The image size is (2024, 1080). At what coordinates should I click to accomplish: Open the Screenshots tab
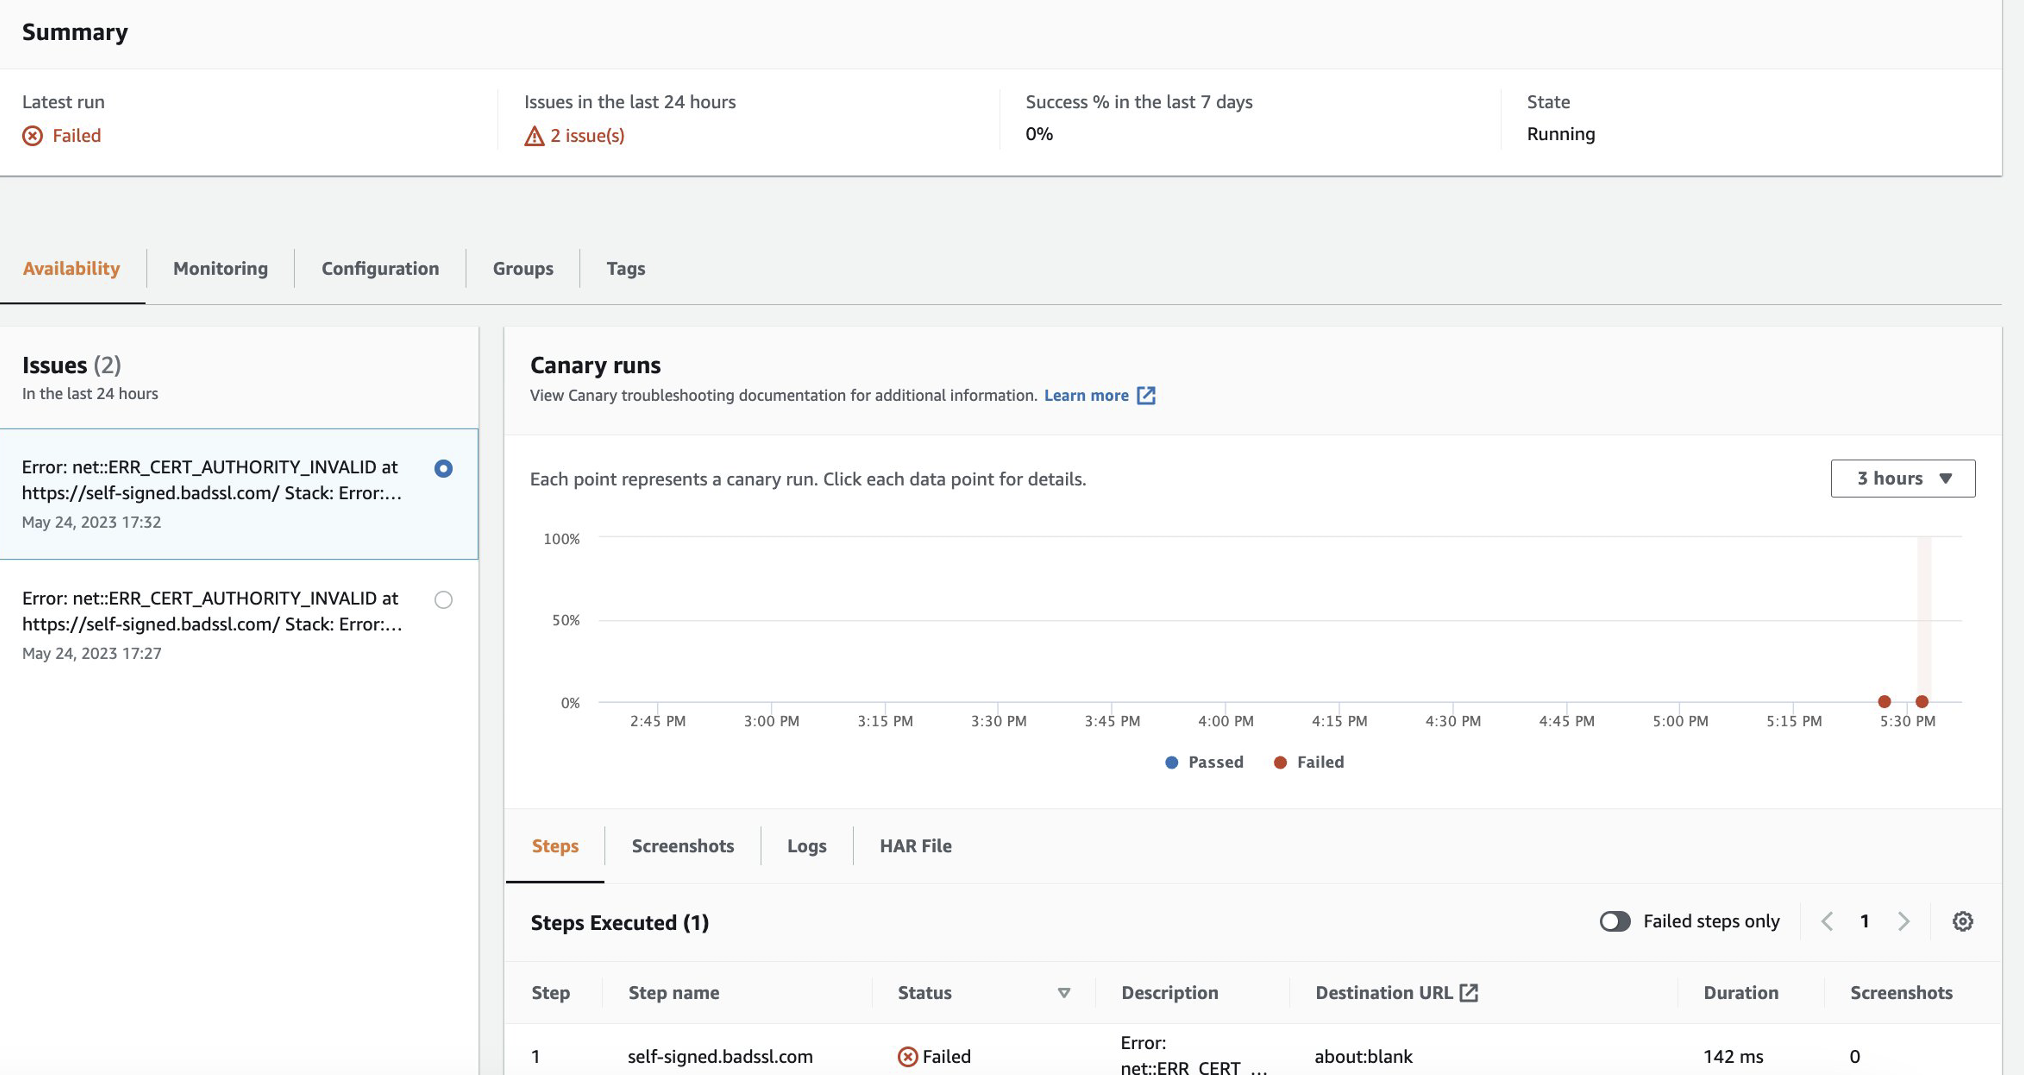click(x=682, y=846)
